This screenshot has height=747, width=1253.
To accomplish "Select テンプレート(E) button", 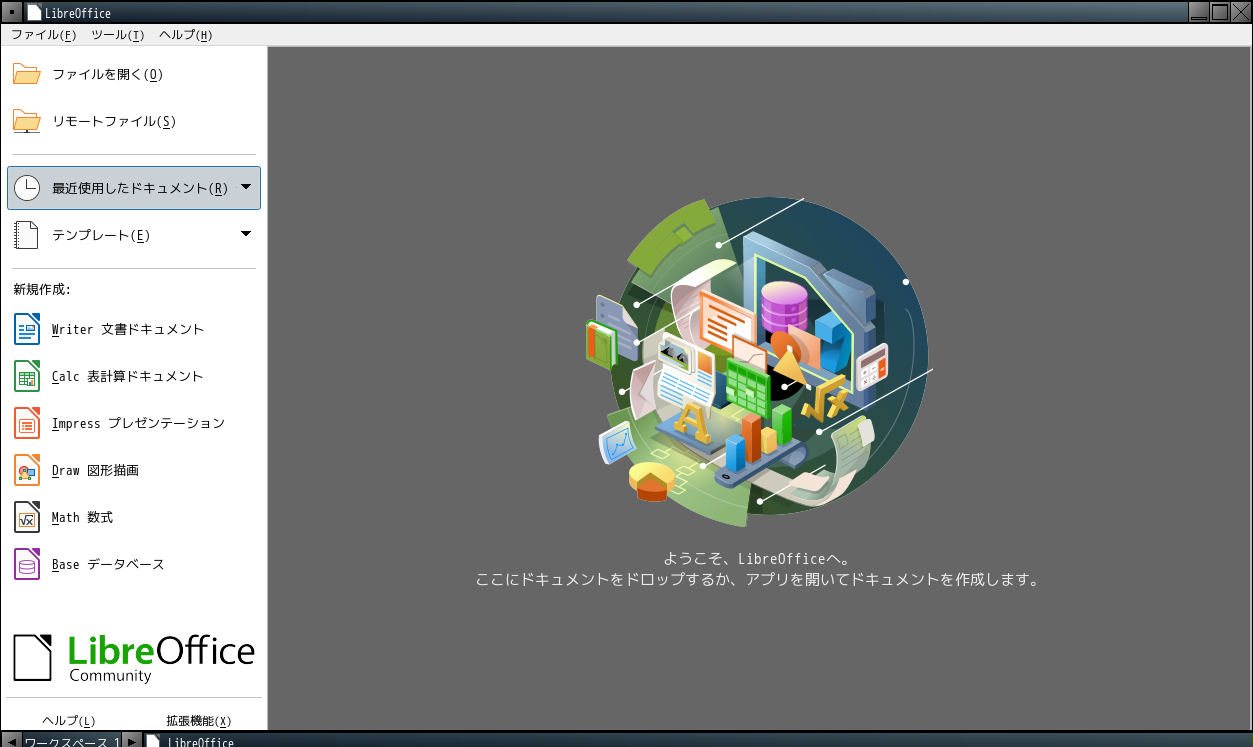I will (134, 235).
